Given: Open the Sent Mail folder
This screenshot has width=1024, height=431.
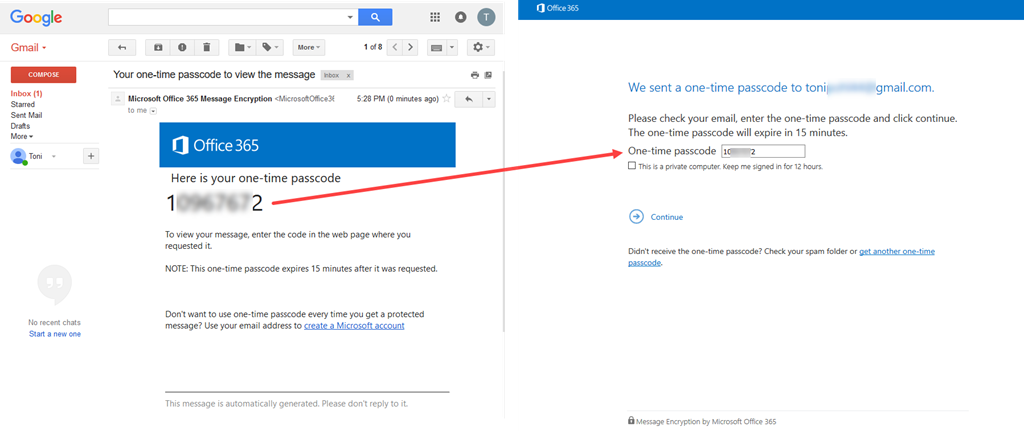Looking at the screenshot, I should tap(26, 115).
